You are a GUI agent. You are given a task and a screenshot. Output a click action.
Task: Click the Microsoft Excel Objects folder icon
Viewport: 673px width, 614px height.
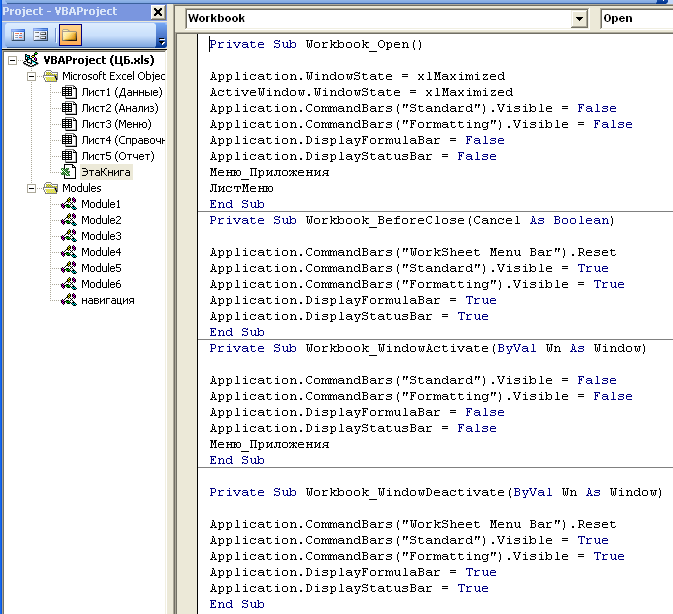coord(51,76)
